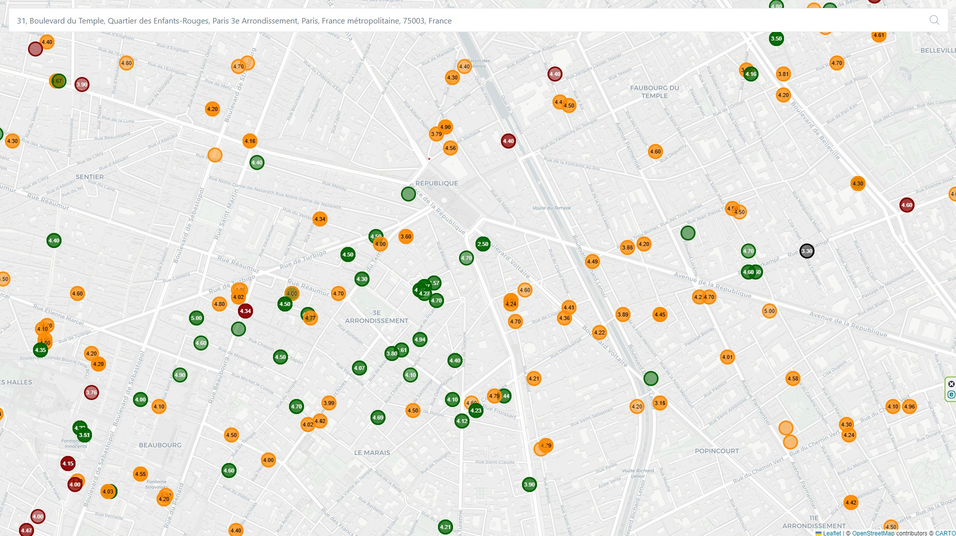The width and height of the screenshot is (956, 536).
Task: Select the orange 4.16 marker
Action: pyautogui.click(x=249, y=141)
